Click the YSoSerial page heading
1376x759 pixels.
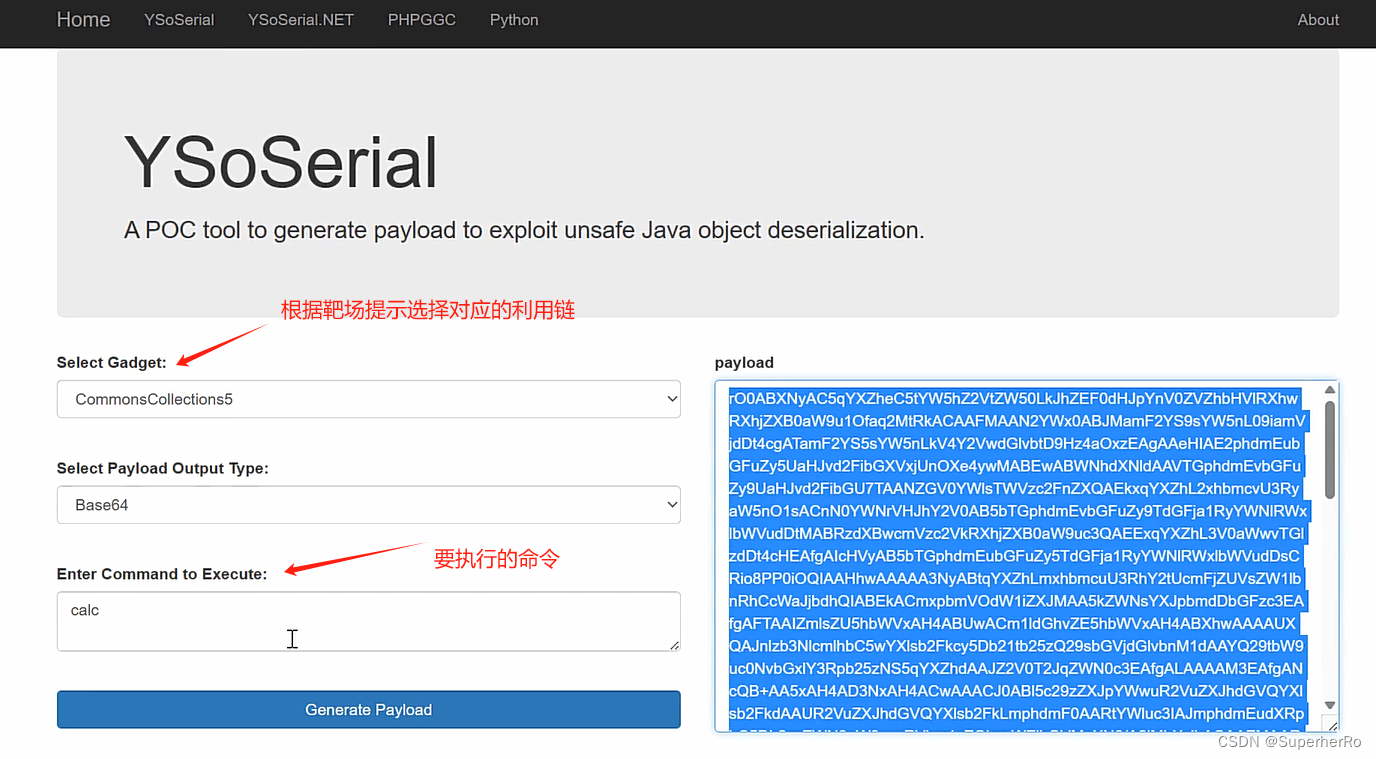(x=281, y=162)
